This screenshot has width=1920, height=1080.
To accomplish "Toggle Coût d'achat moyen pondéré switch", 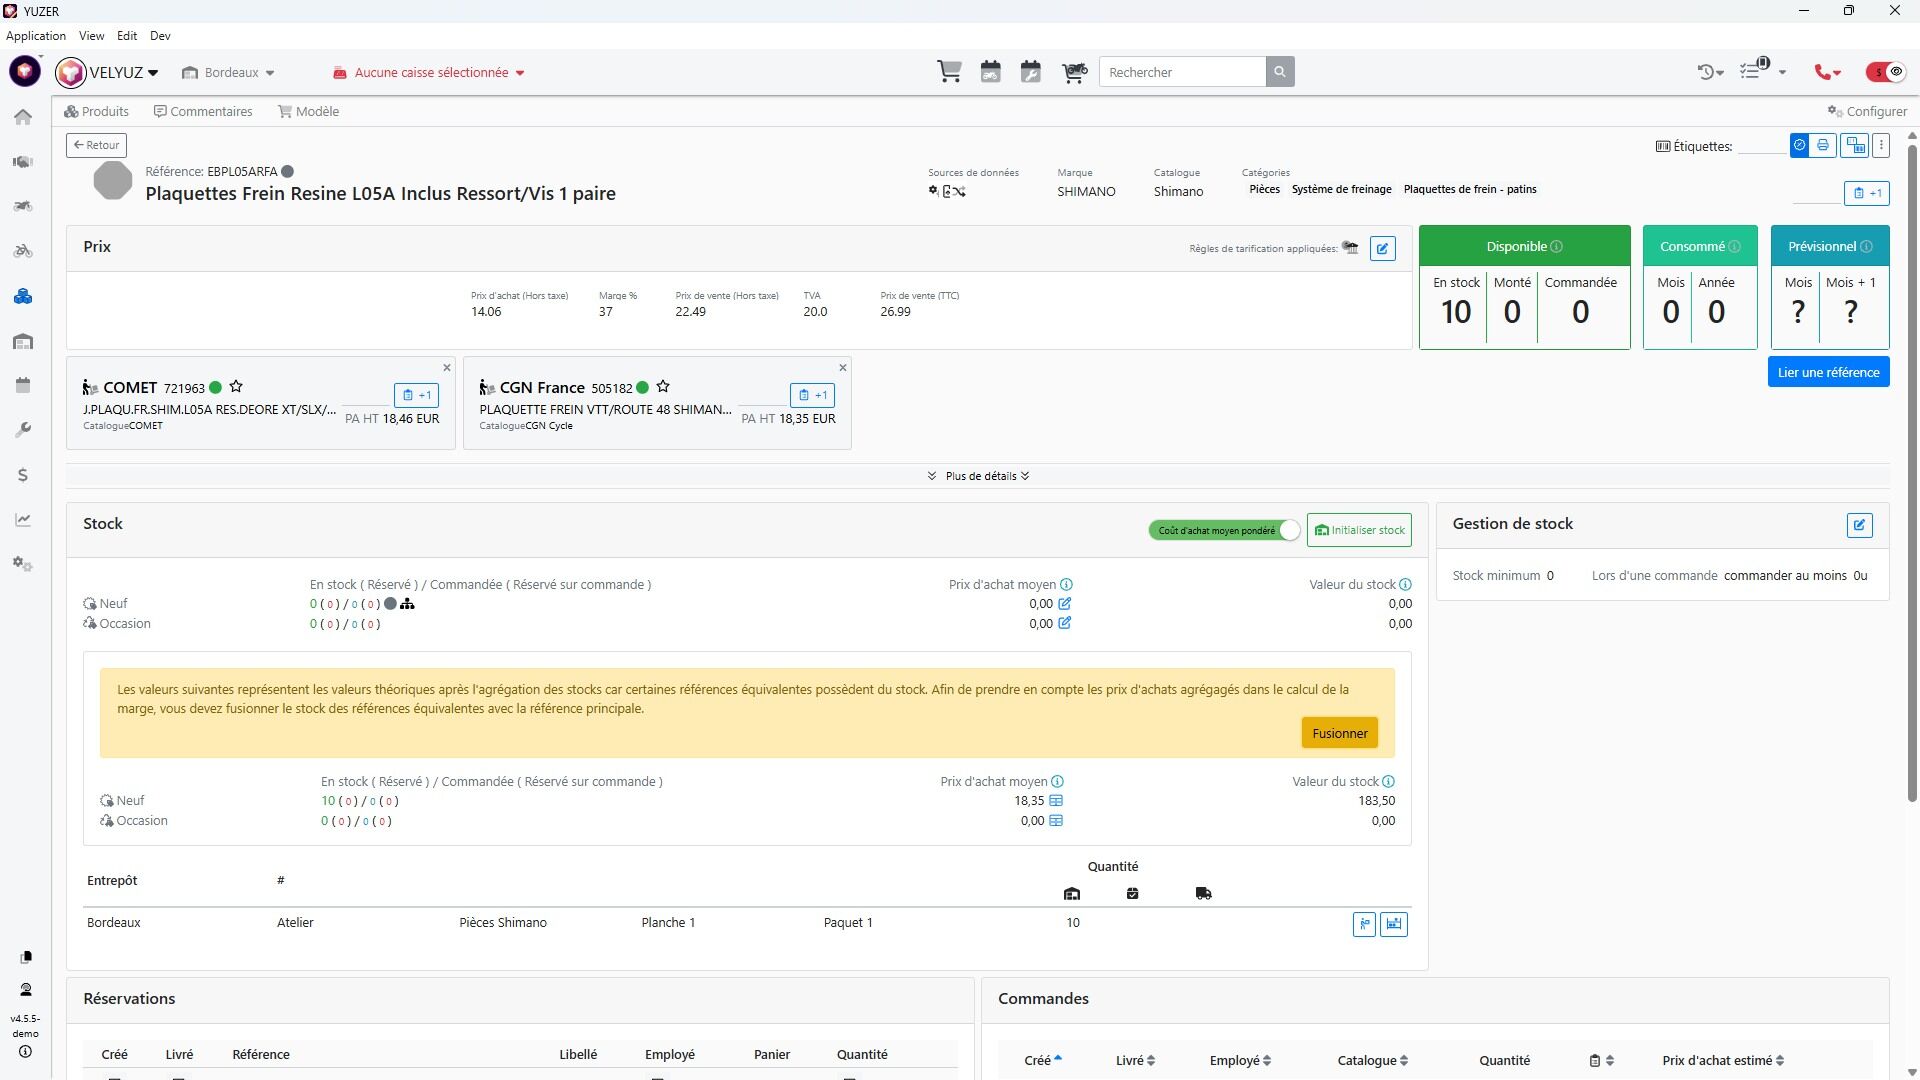I will tap(1225, 531).
